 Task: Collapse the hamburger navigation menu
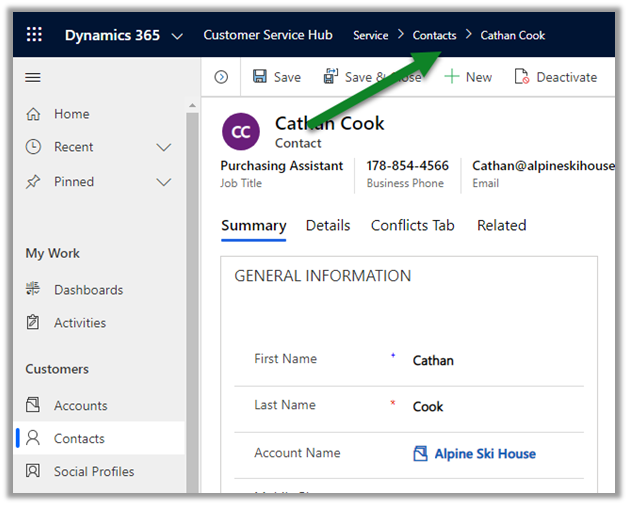33,77
